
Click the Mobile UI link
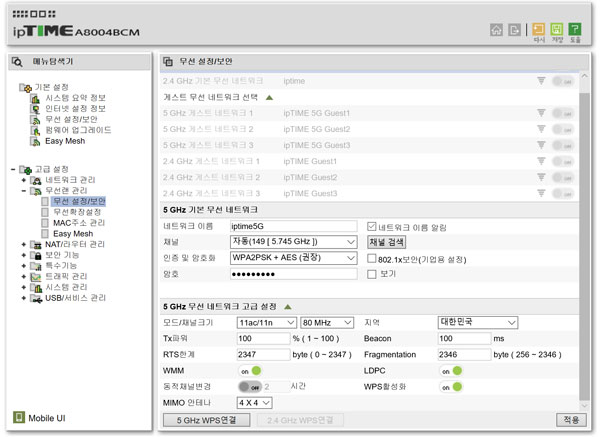coord(47,418)
